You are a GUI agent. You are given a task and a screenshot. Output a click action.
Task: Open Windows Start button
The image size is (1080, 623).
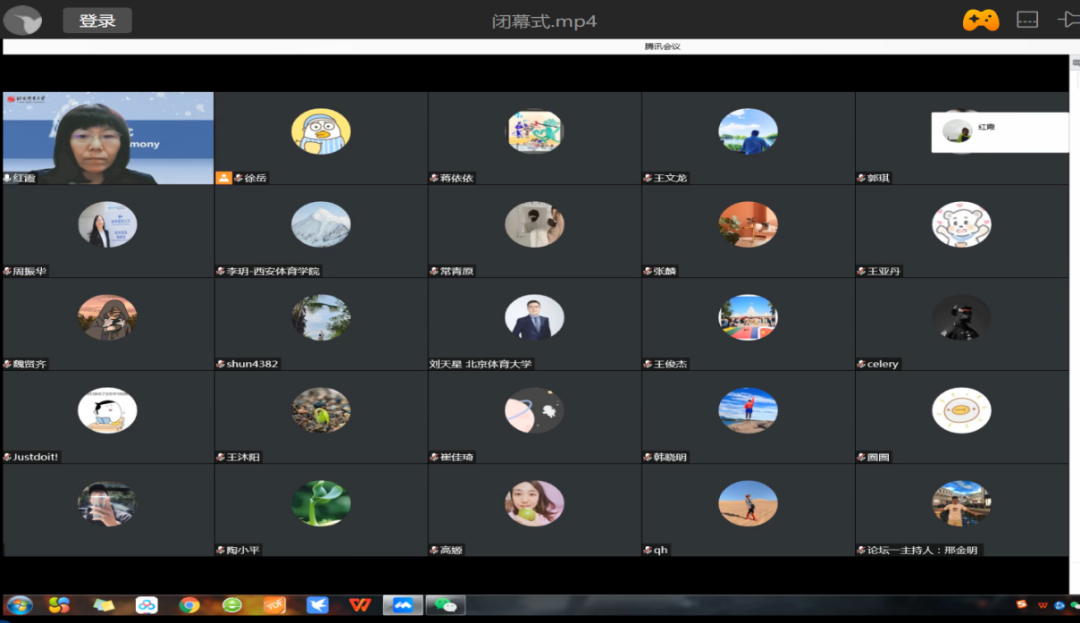click(x=19, y=605)
